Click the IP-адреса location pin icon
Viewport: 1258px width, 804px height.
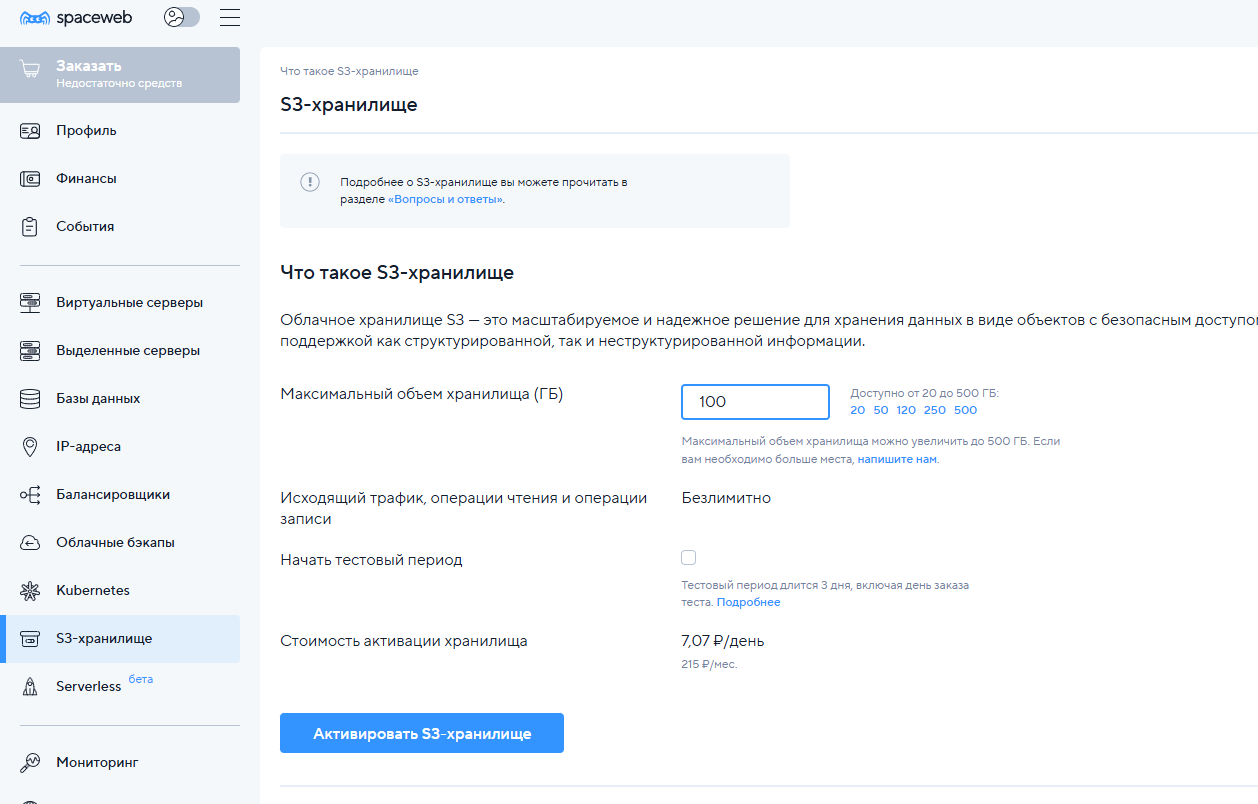30,447
